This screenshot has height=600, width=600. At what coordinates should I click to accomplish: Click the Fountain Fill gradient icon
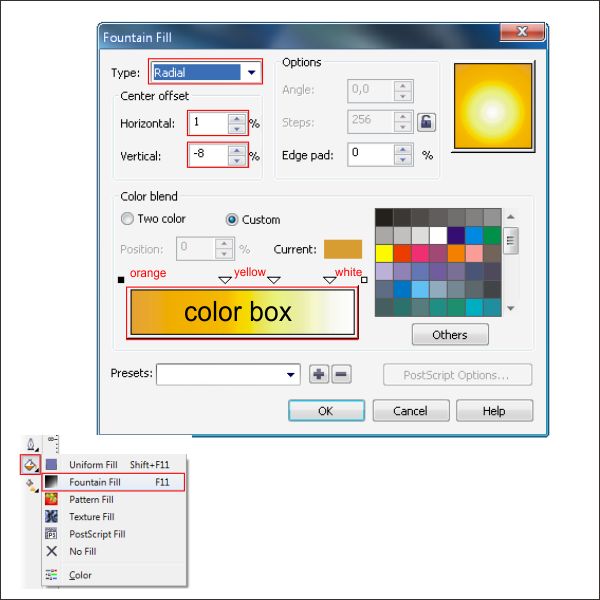51,482
